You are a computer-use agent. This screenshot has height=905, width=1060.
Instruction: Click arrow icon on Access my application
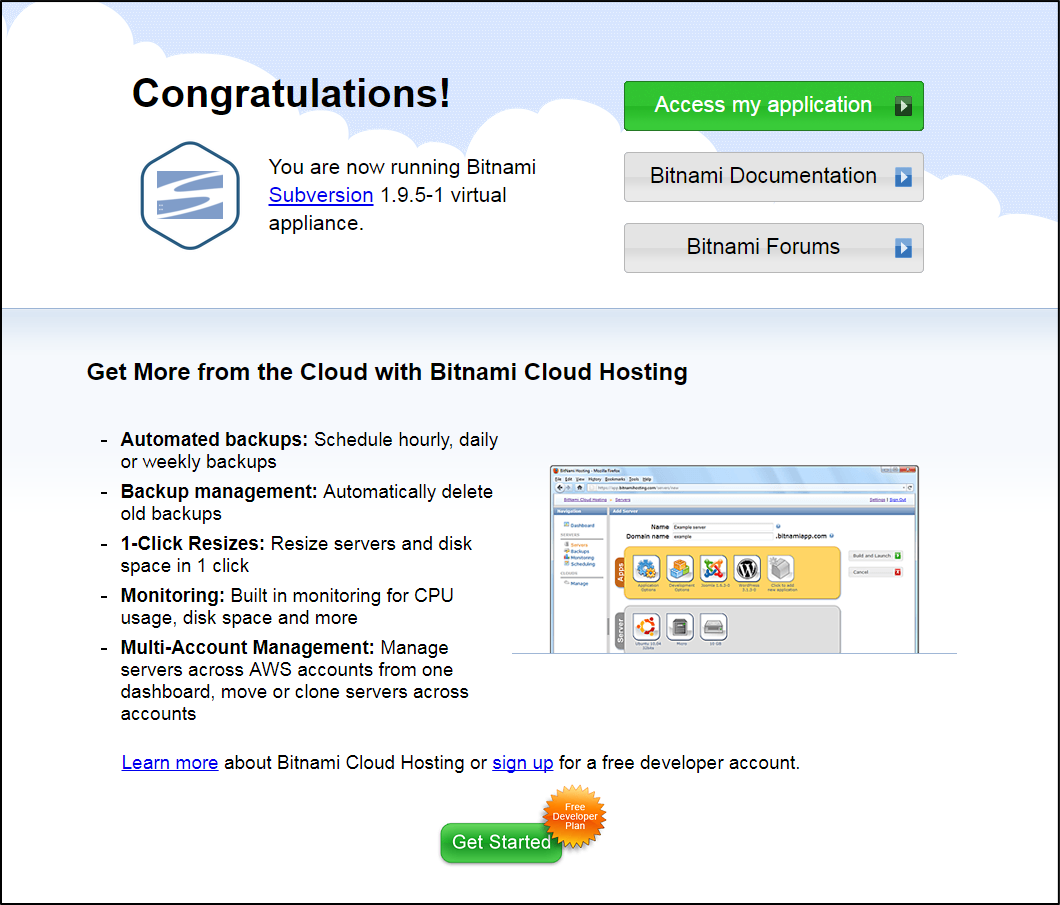(903, 106)
